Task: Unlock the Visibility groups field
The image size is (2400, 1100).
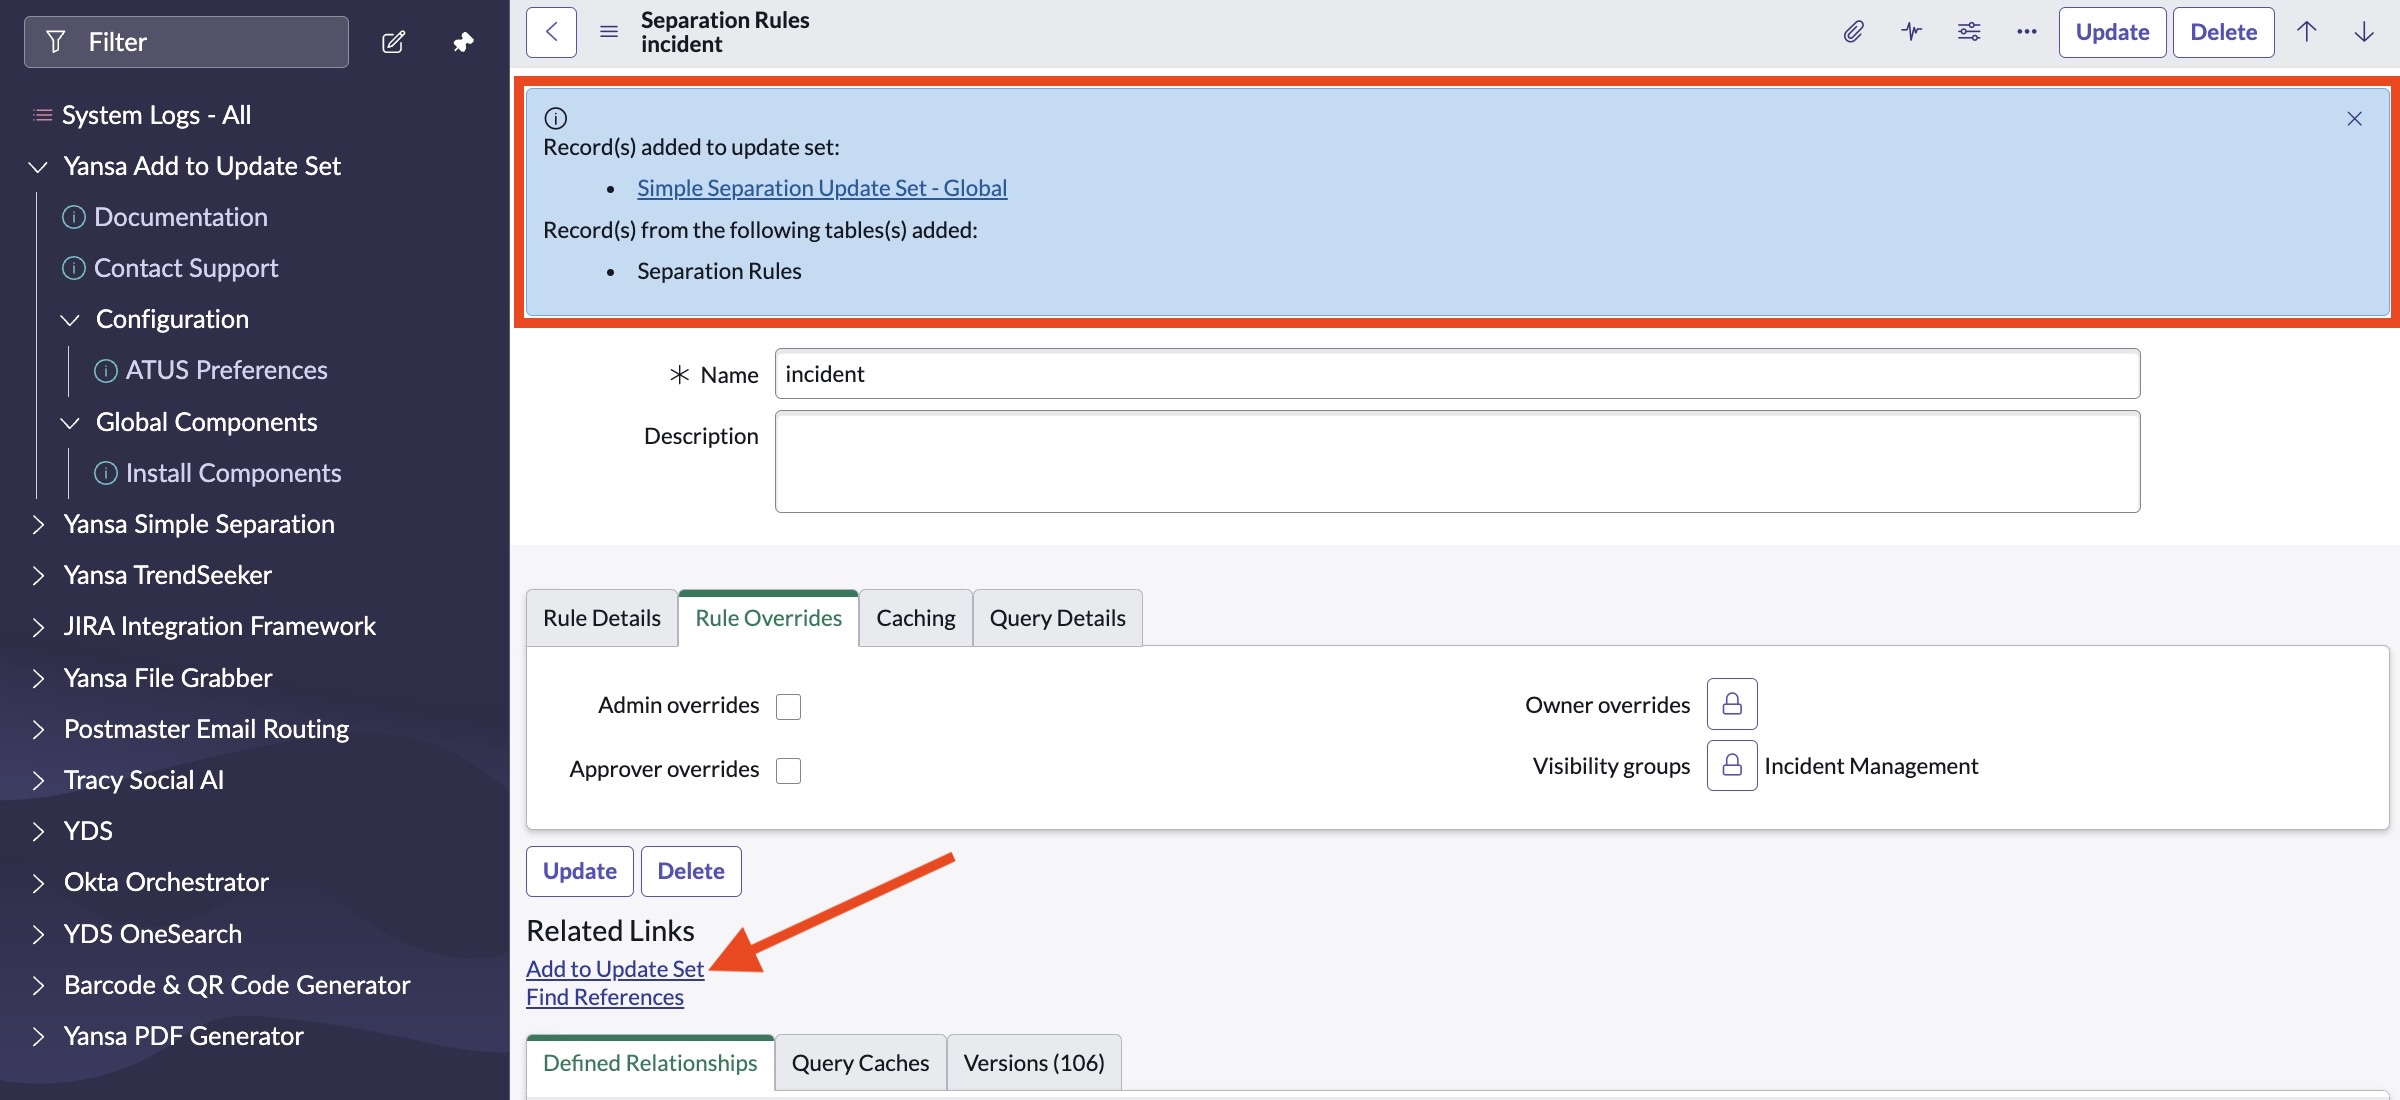Action: (1731, 766)
